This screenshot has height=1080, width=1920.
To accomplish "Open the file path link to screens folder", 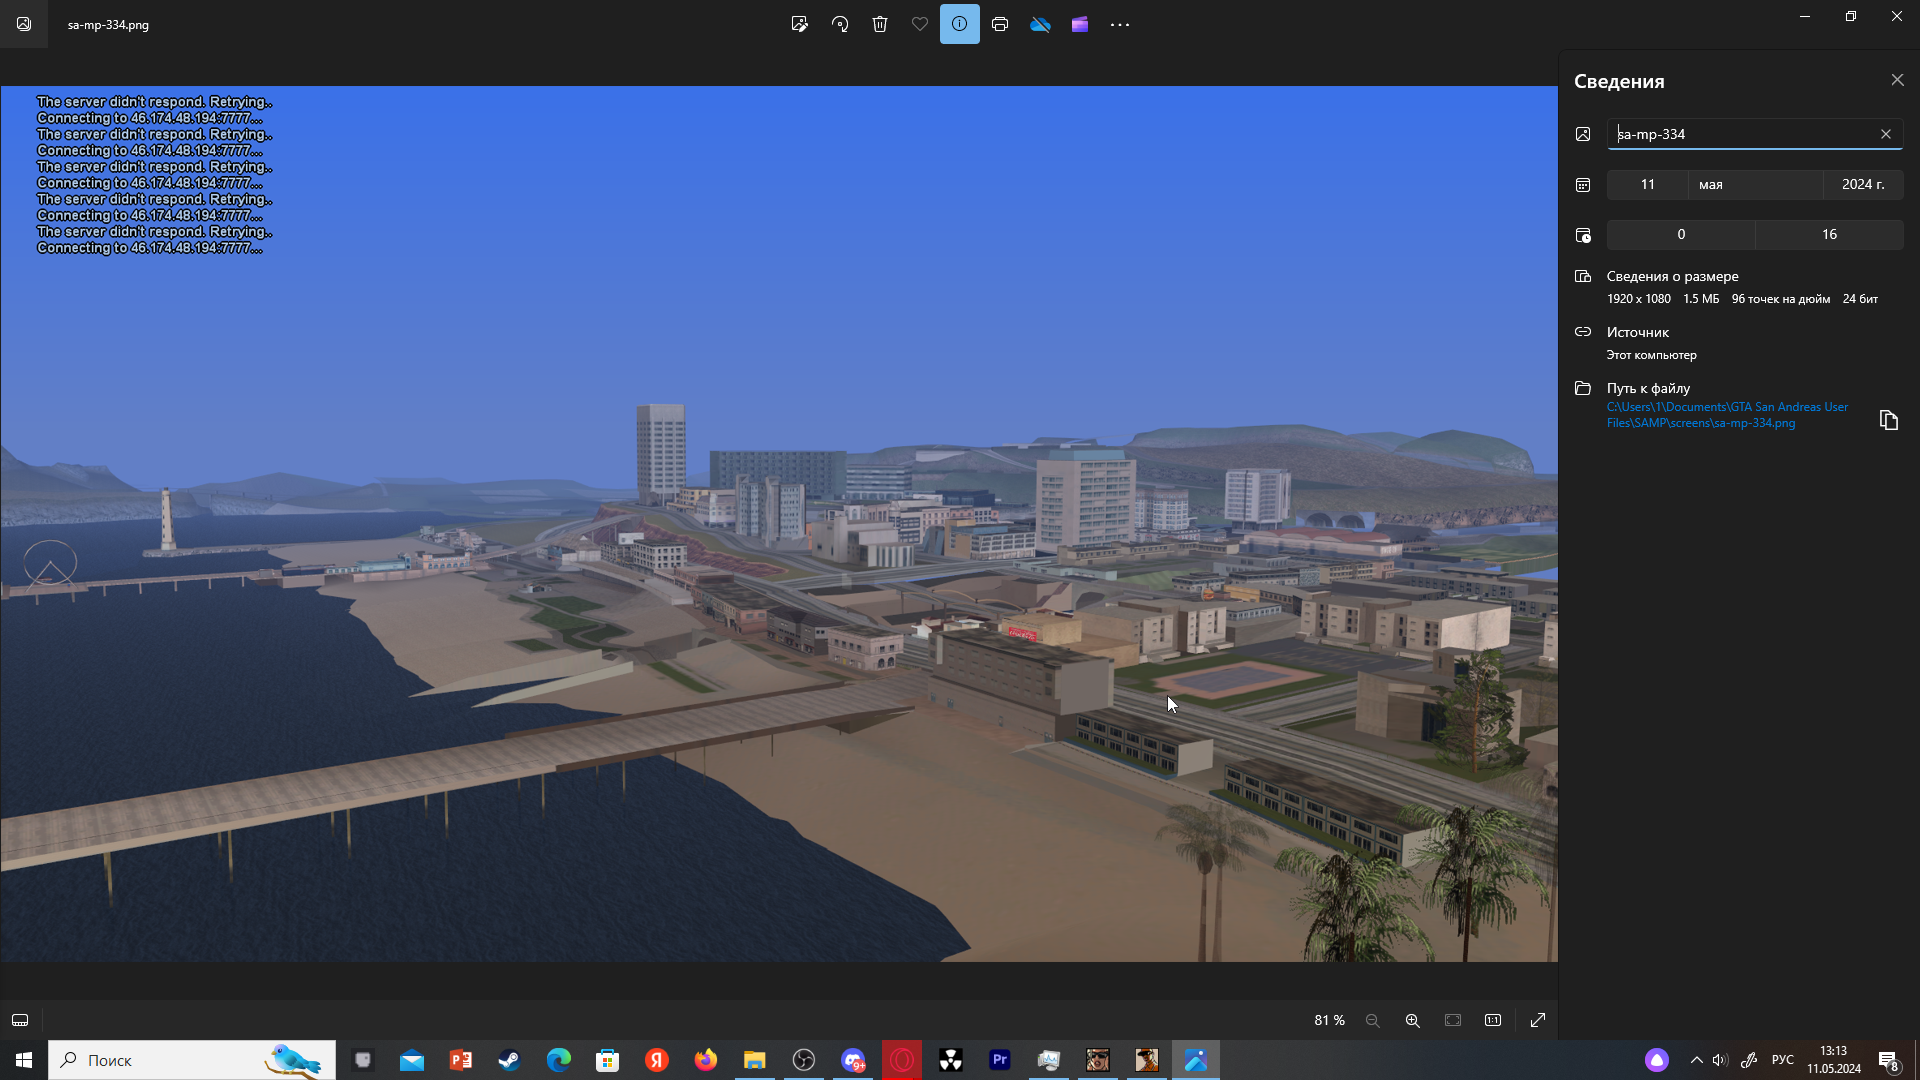I will point(1727,415).
